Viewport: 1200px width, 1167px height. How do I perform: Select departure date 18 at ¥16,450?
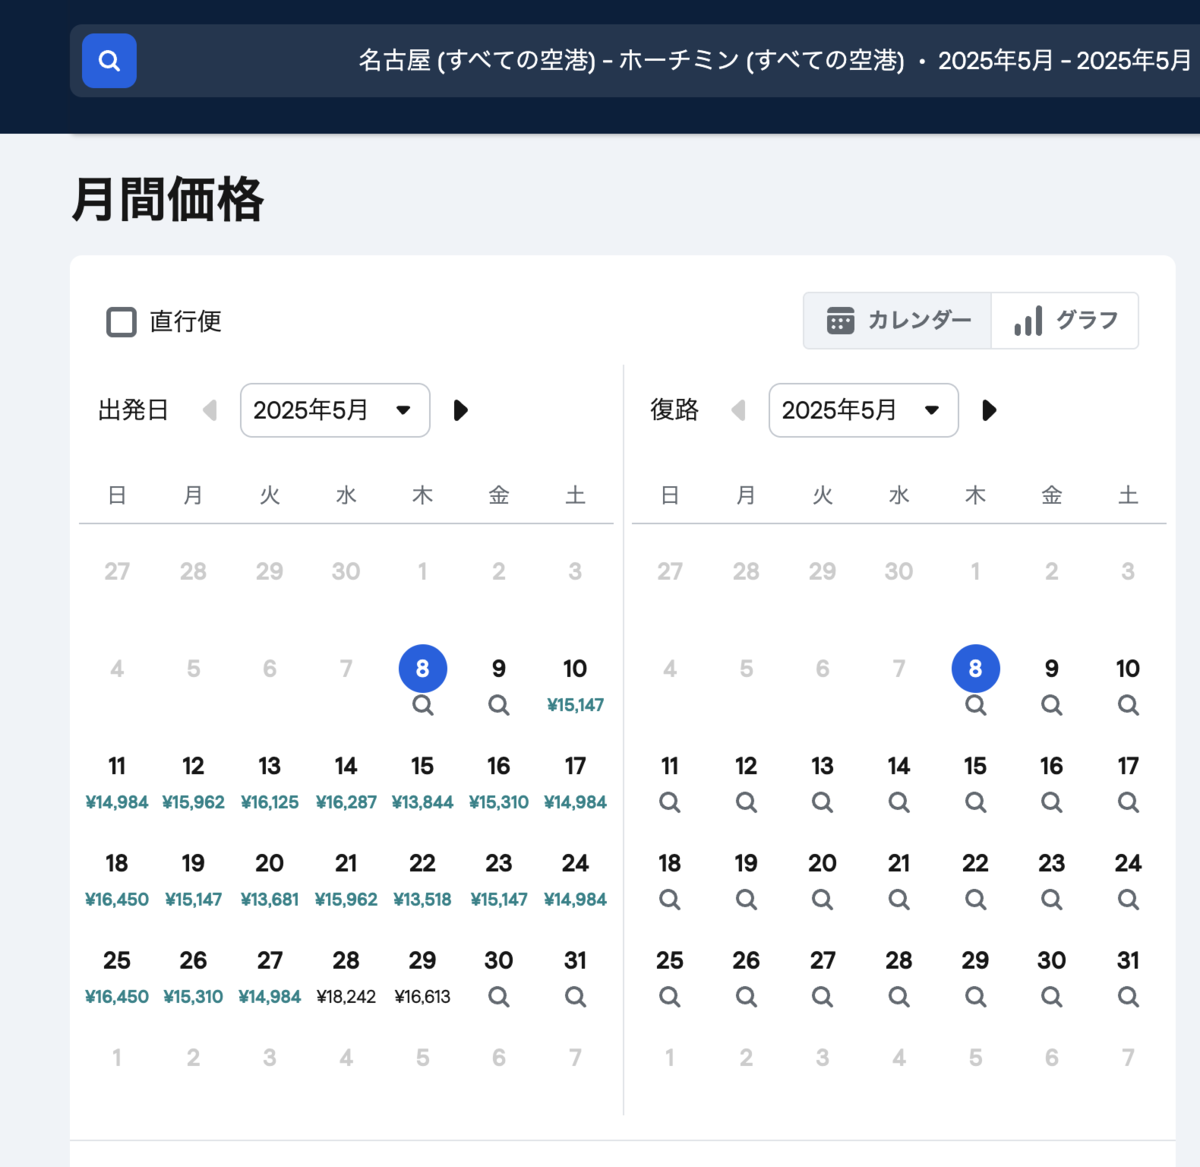coord(117,879)
